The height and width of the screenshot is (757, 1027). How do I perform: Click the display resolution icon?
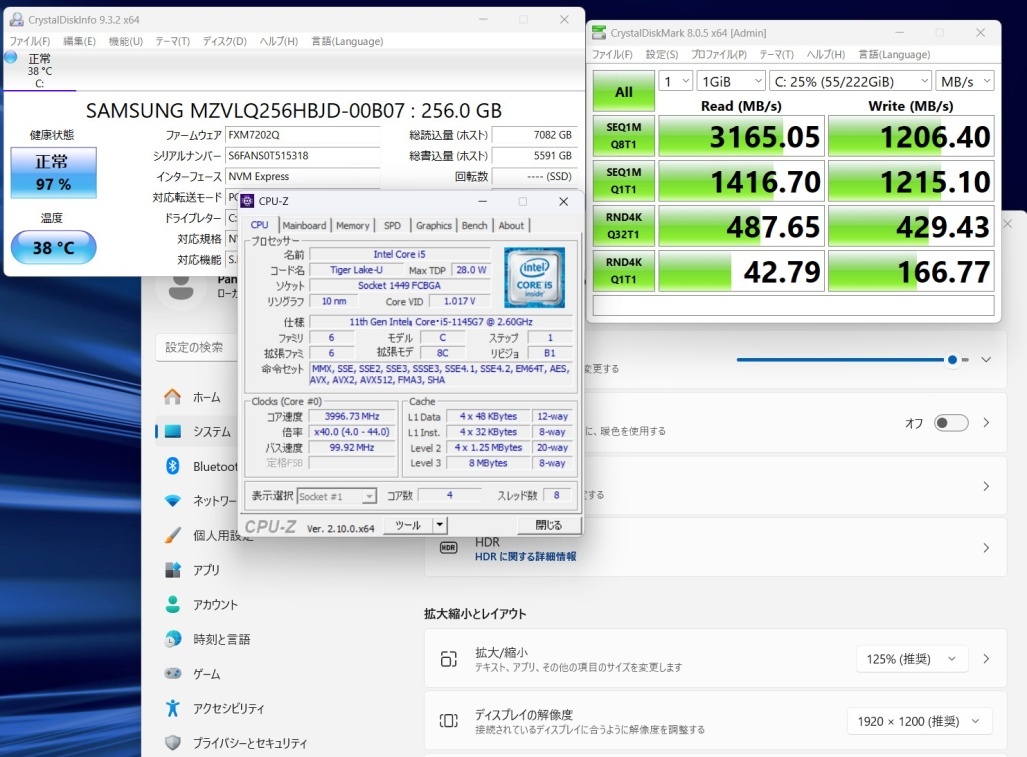click(x=449, y=721)
